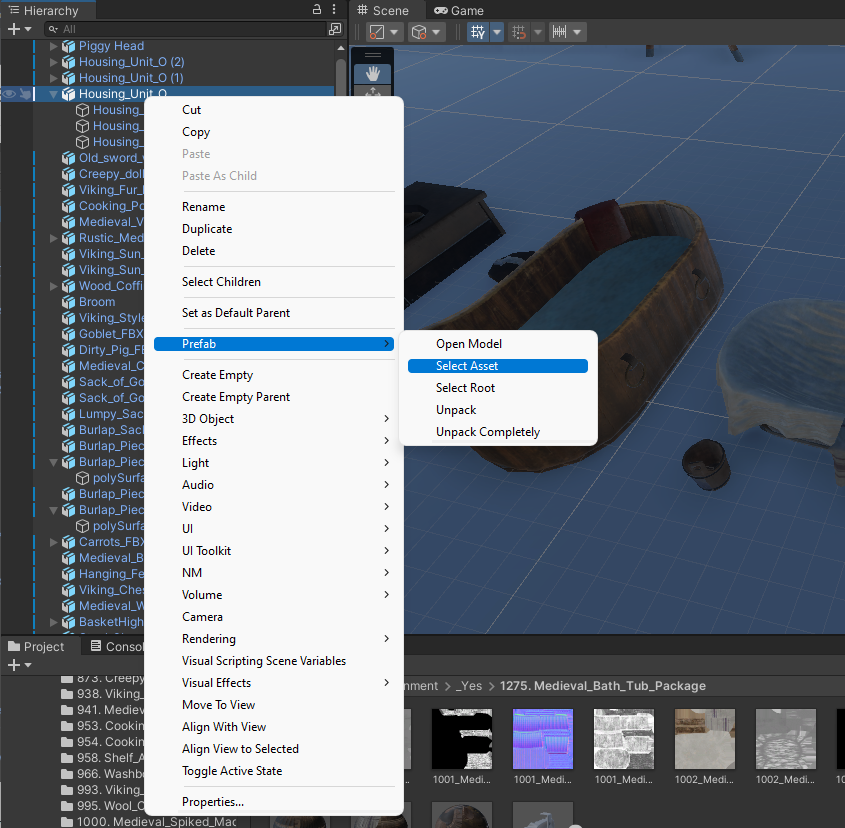Click the Old_sword prefab icon
This screenshot has height=828, width=845.
(x=68, y=158)
